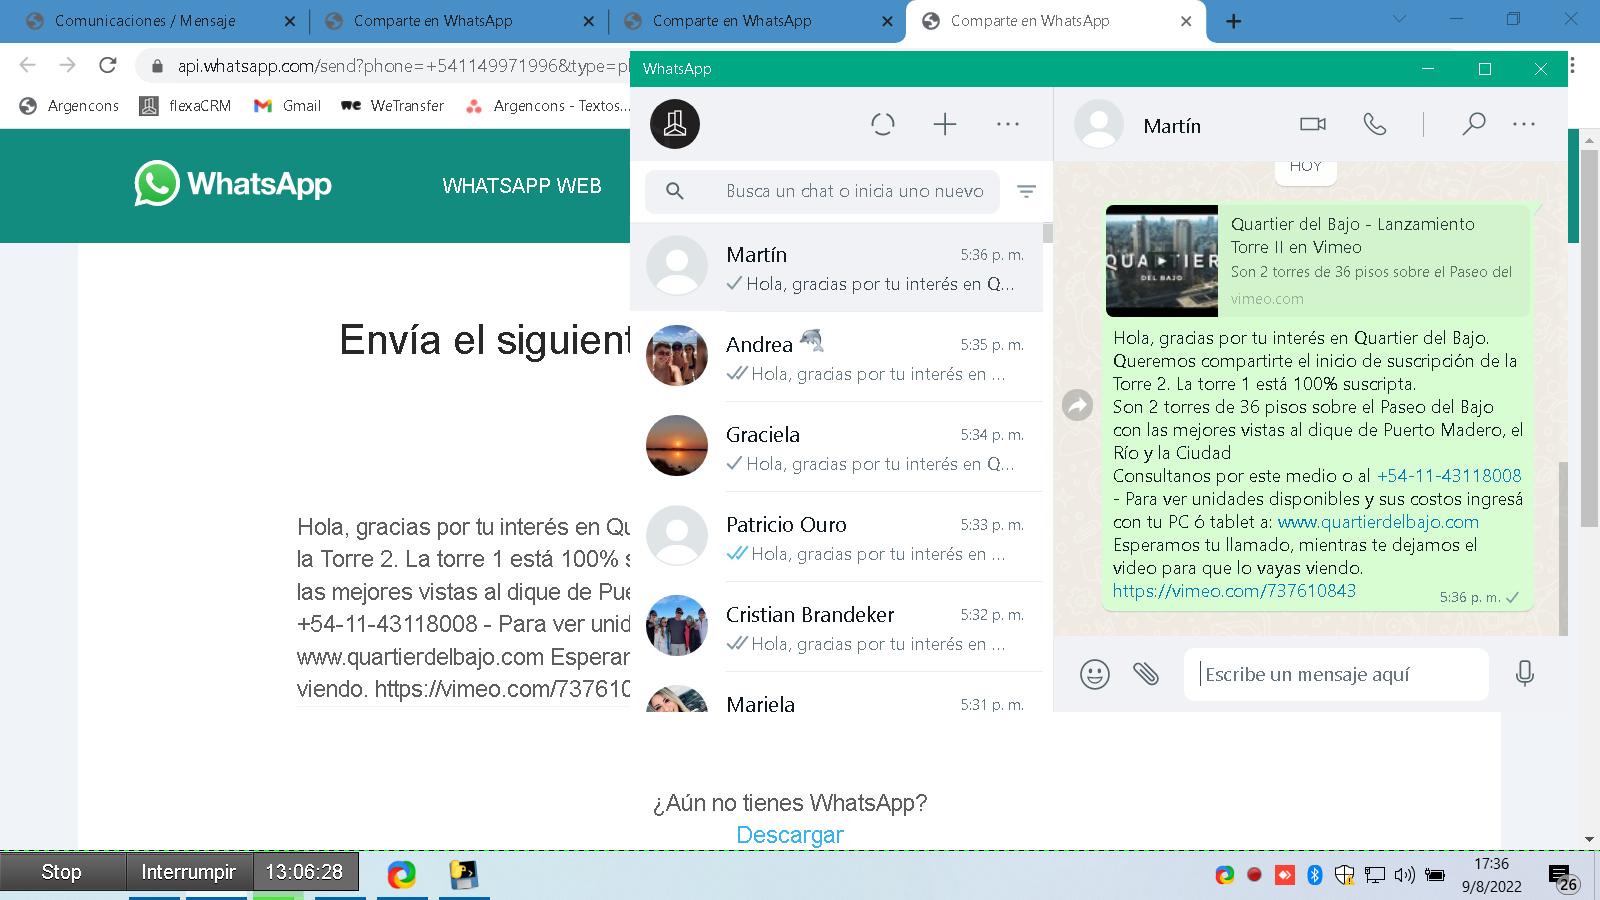Open Chrome tab search dropdown arrow
The image size is (1600, 900).
coord(1400,19)
